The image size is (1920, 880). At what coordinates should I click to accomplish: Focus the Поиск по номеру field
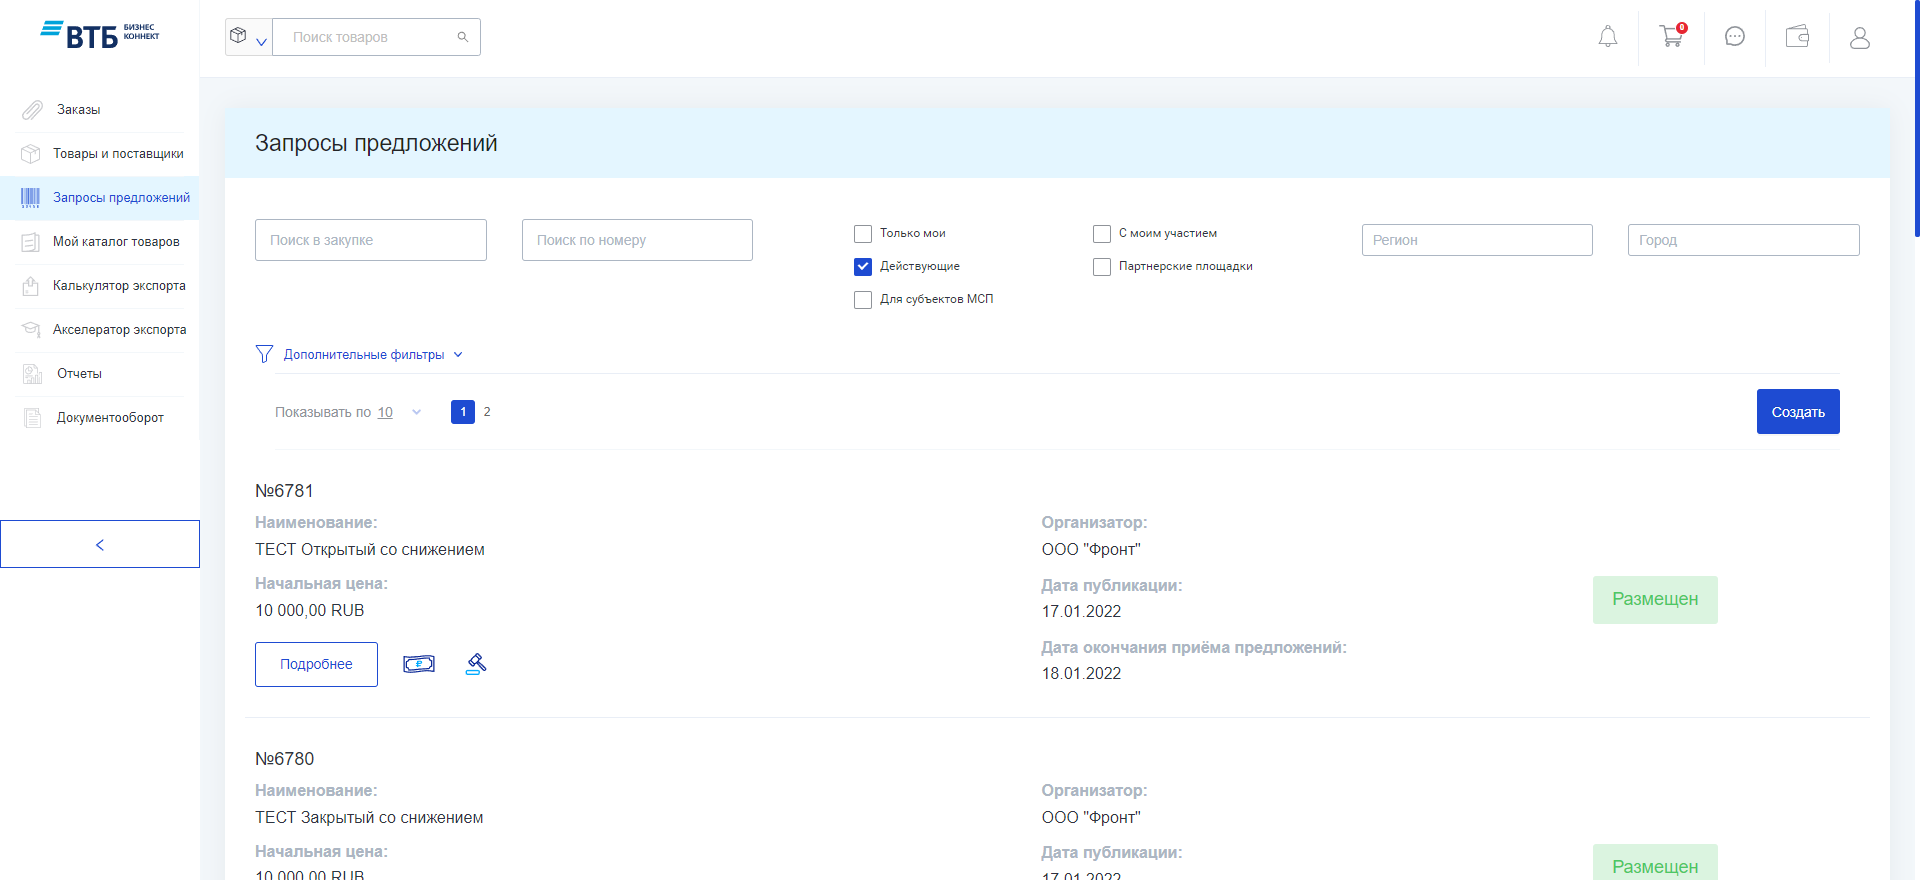pos(637,240)
